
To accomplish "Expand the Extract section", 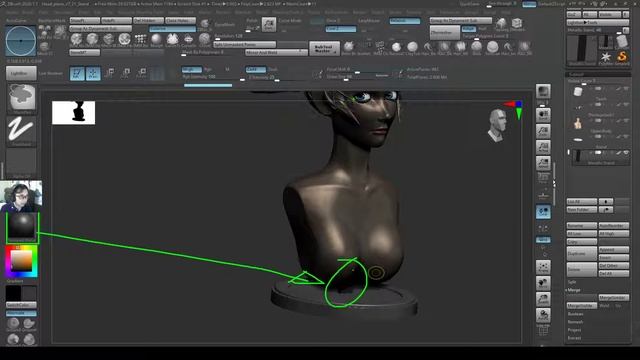I will 574,338.
